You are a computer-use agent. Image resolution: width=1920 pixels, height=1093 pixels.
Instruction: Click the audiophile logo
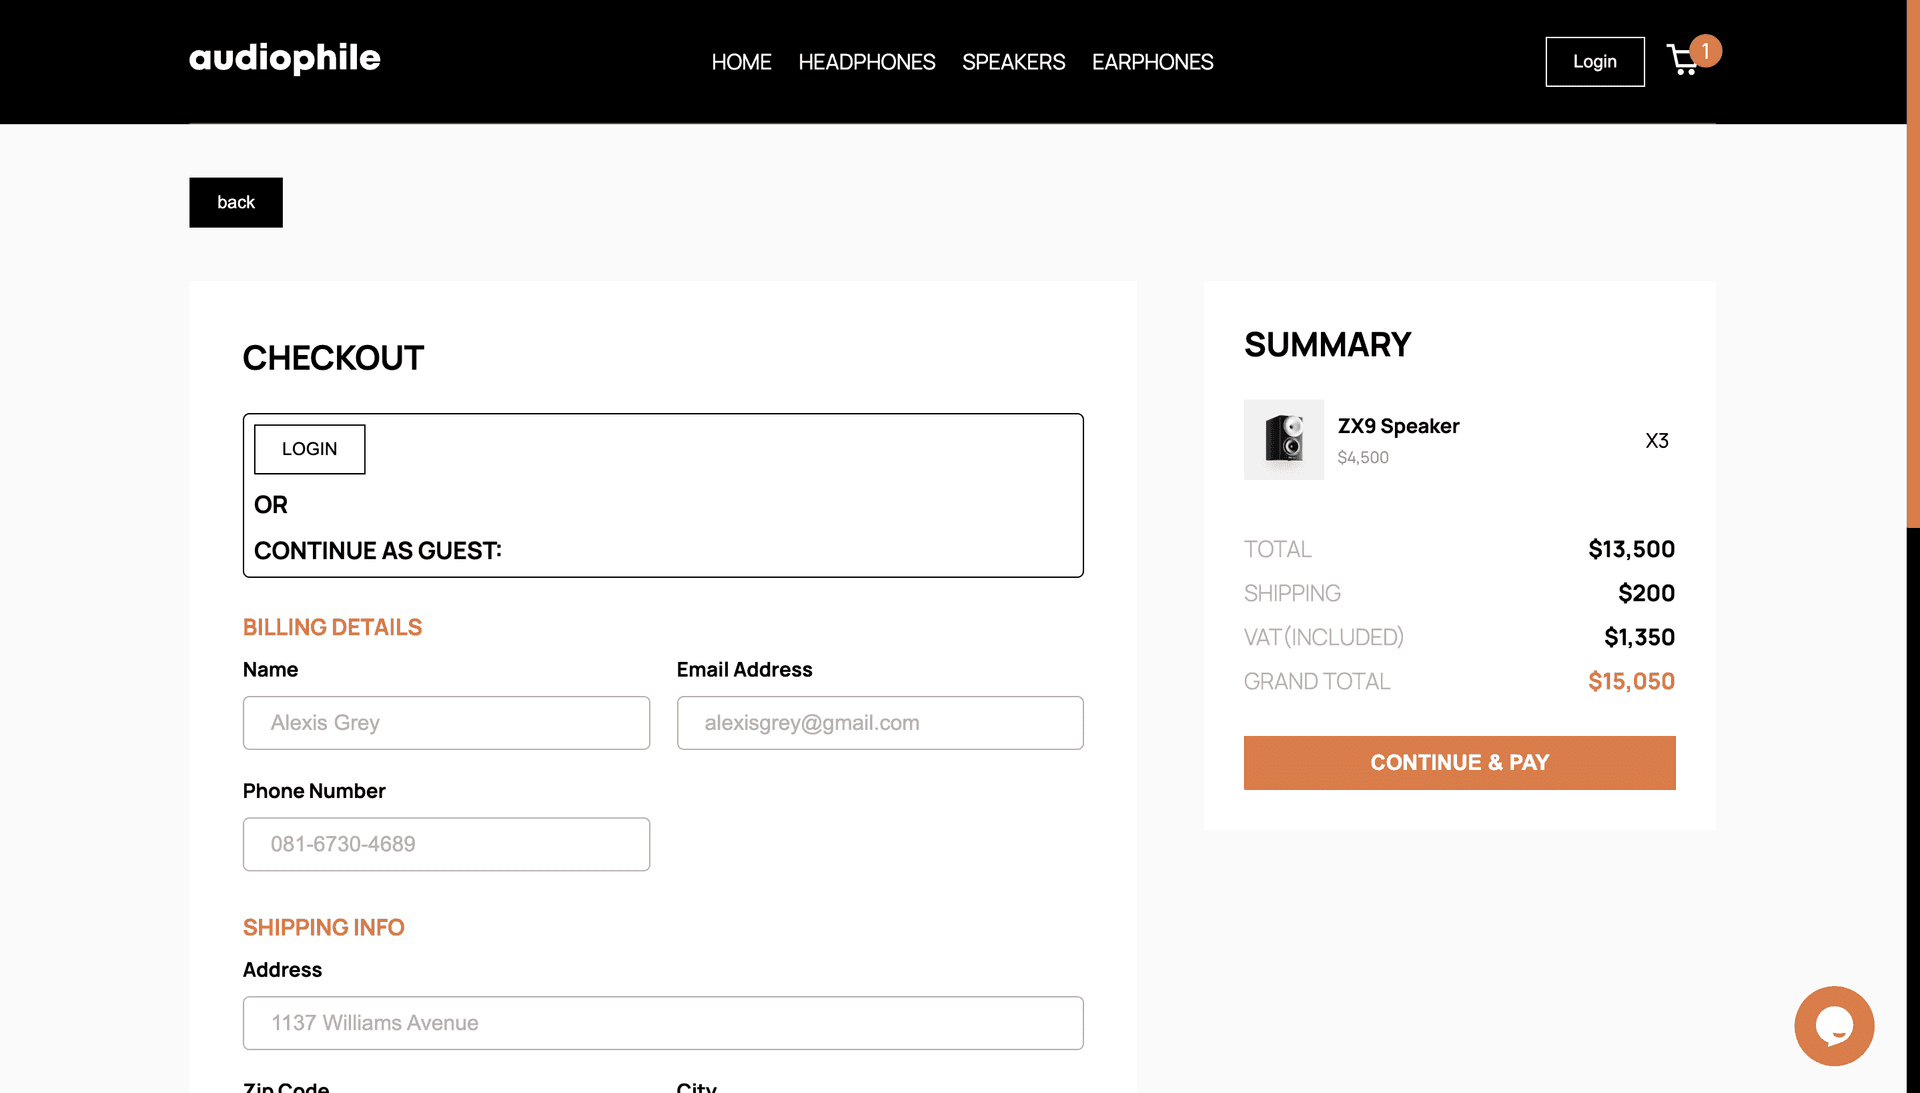[285, 59]
